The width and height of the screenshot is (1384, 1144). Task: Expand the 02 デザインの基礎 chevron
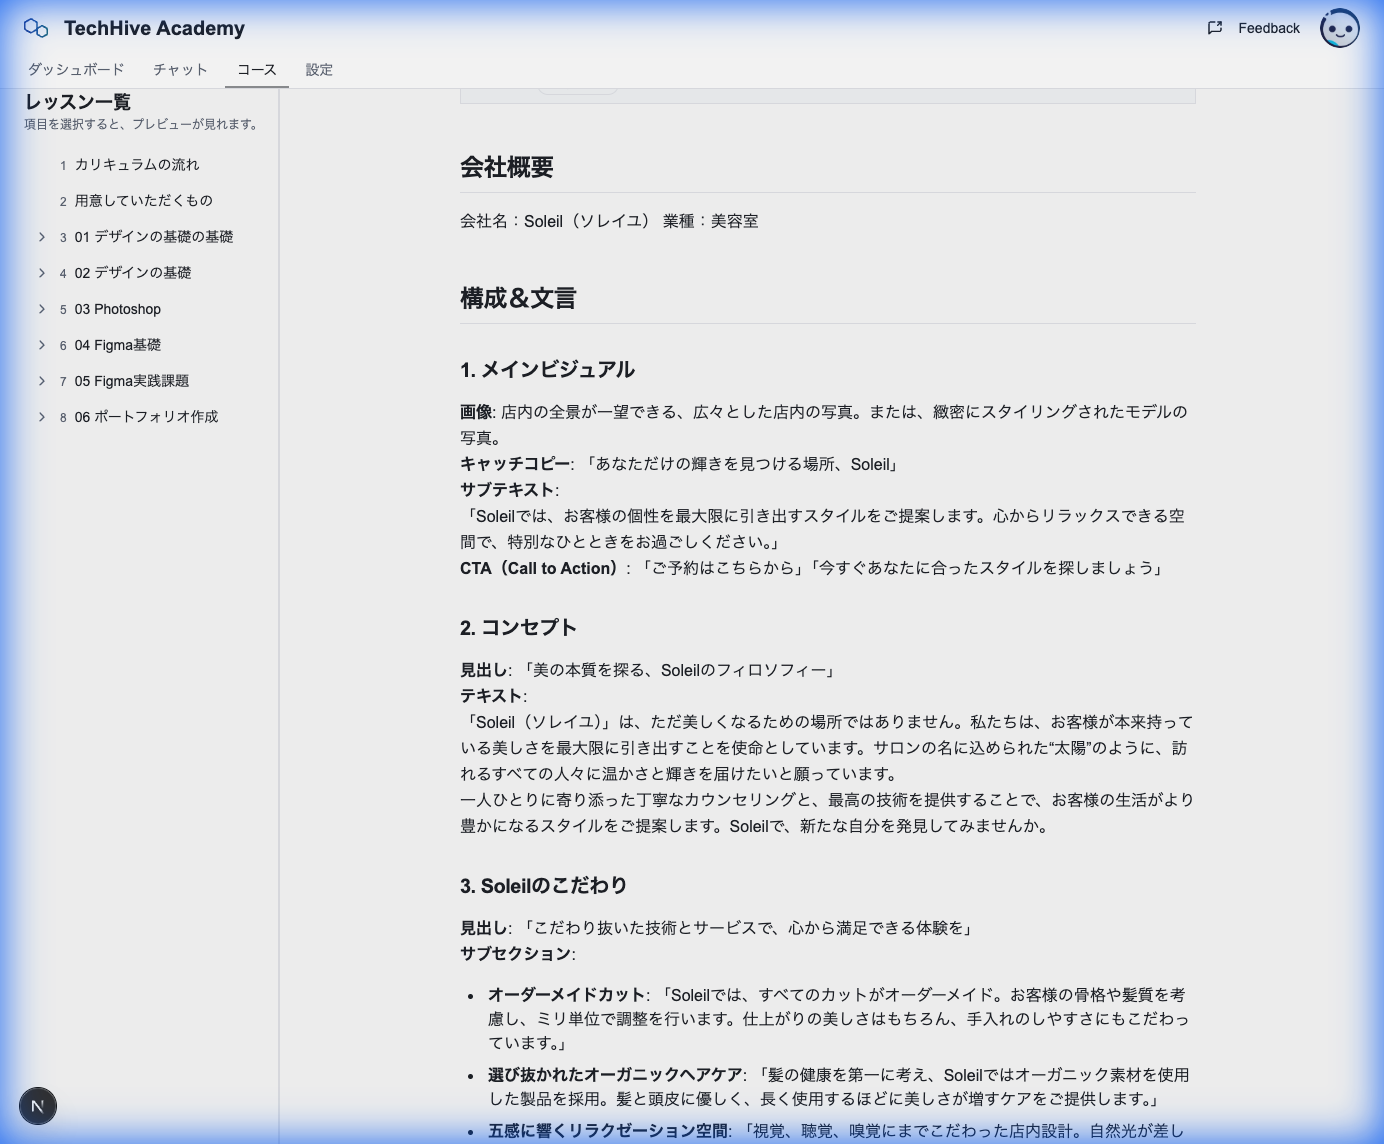[x=42, y=273]
